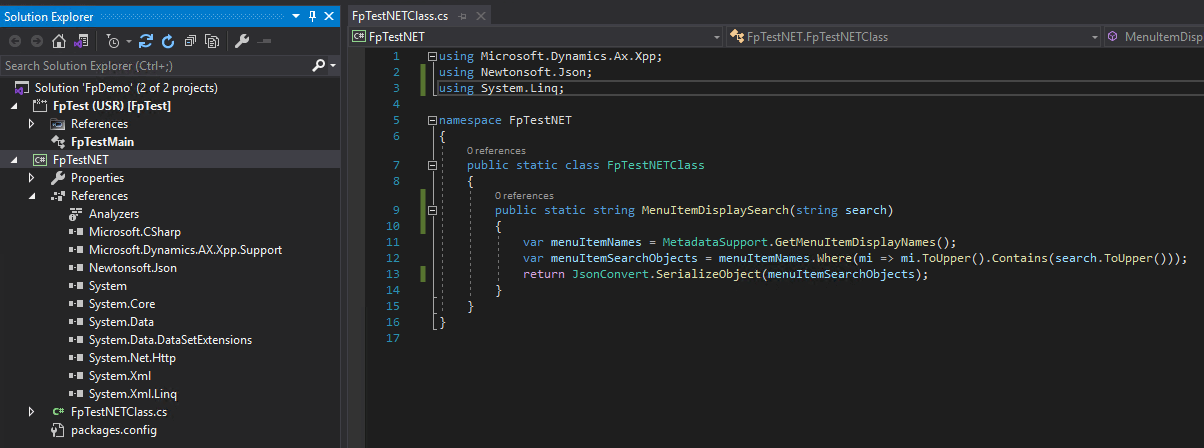Close the Solution Explorer panel

329,16
